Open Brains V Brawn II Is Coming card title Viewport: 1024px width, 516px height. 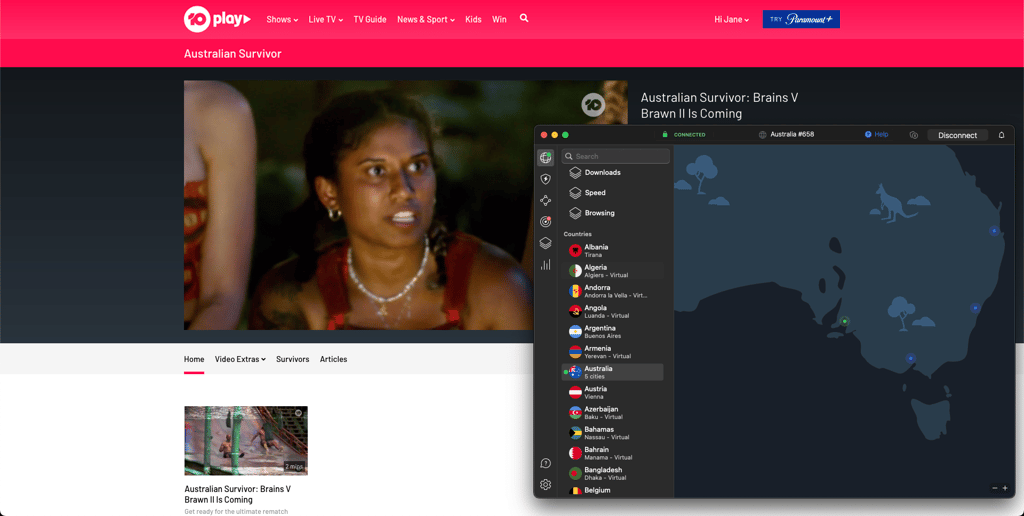[238, 494]
